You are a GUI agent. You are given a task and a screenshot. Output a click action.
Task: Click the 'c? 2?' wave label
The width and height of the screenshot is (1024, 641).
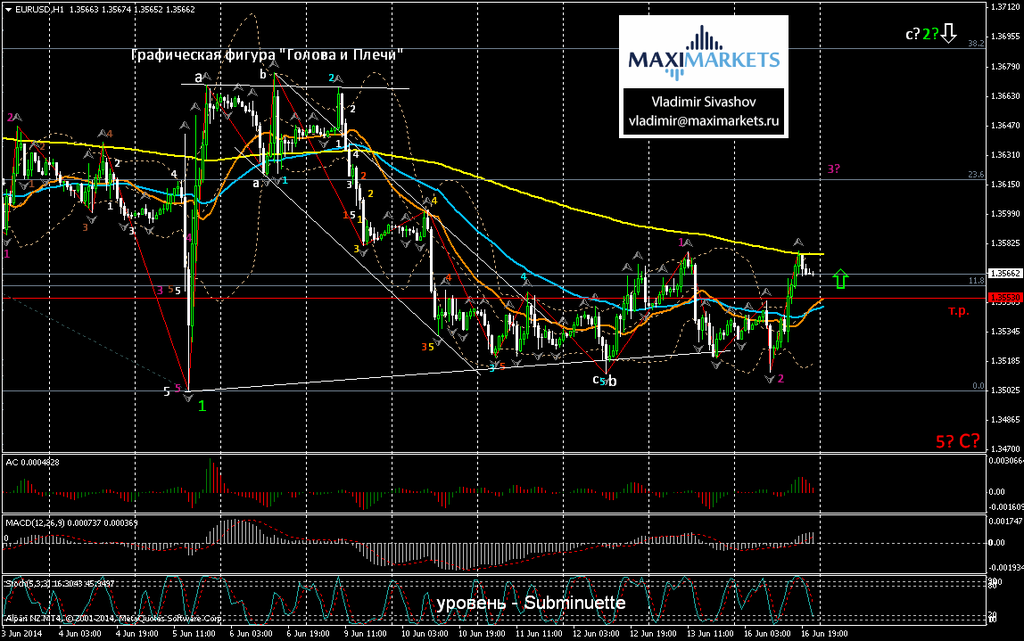pyautogui.click(x=921, y=34)
